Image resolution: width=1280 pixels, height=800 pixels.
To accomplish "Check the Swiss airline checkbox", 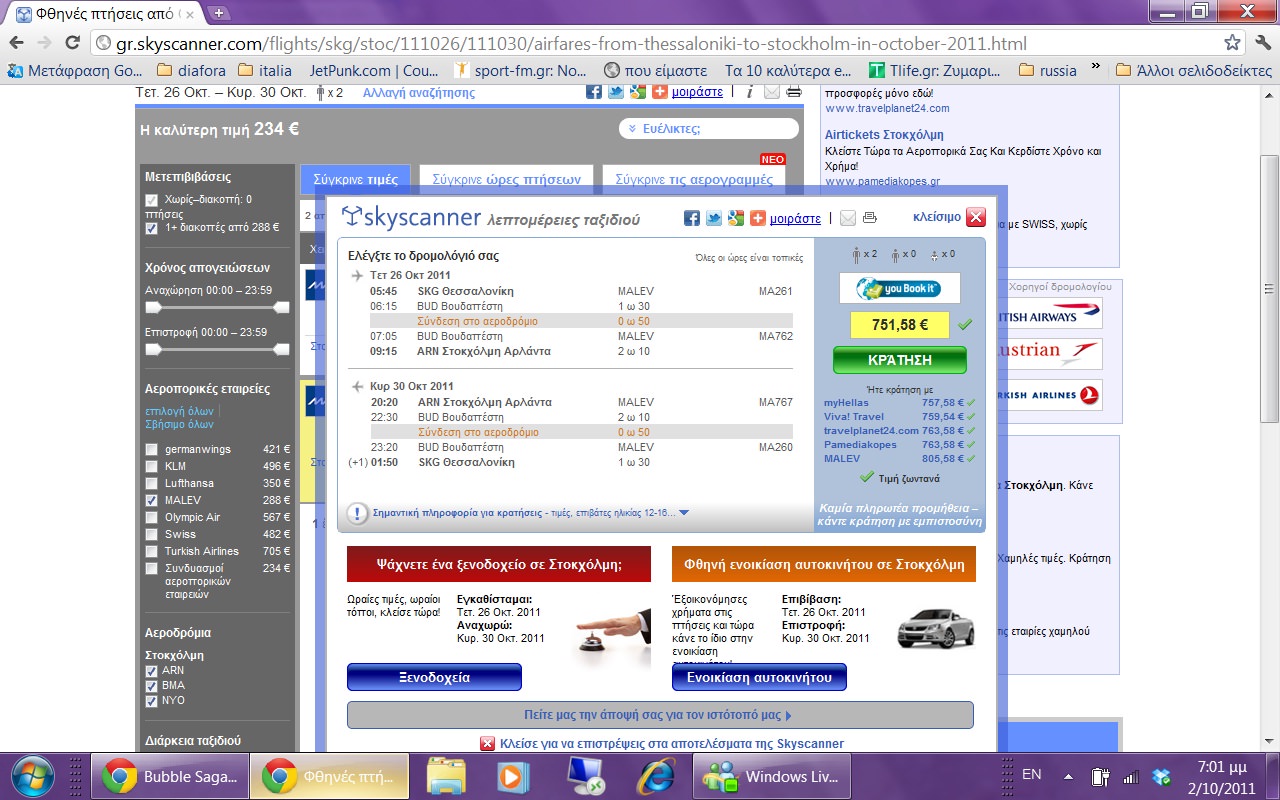I will click(x=152, y=535).
